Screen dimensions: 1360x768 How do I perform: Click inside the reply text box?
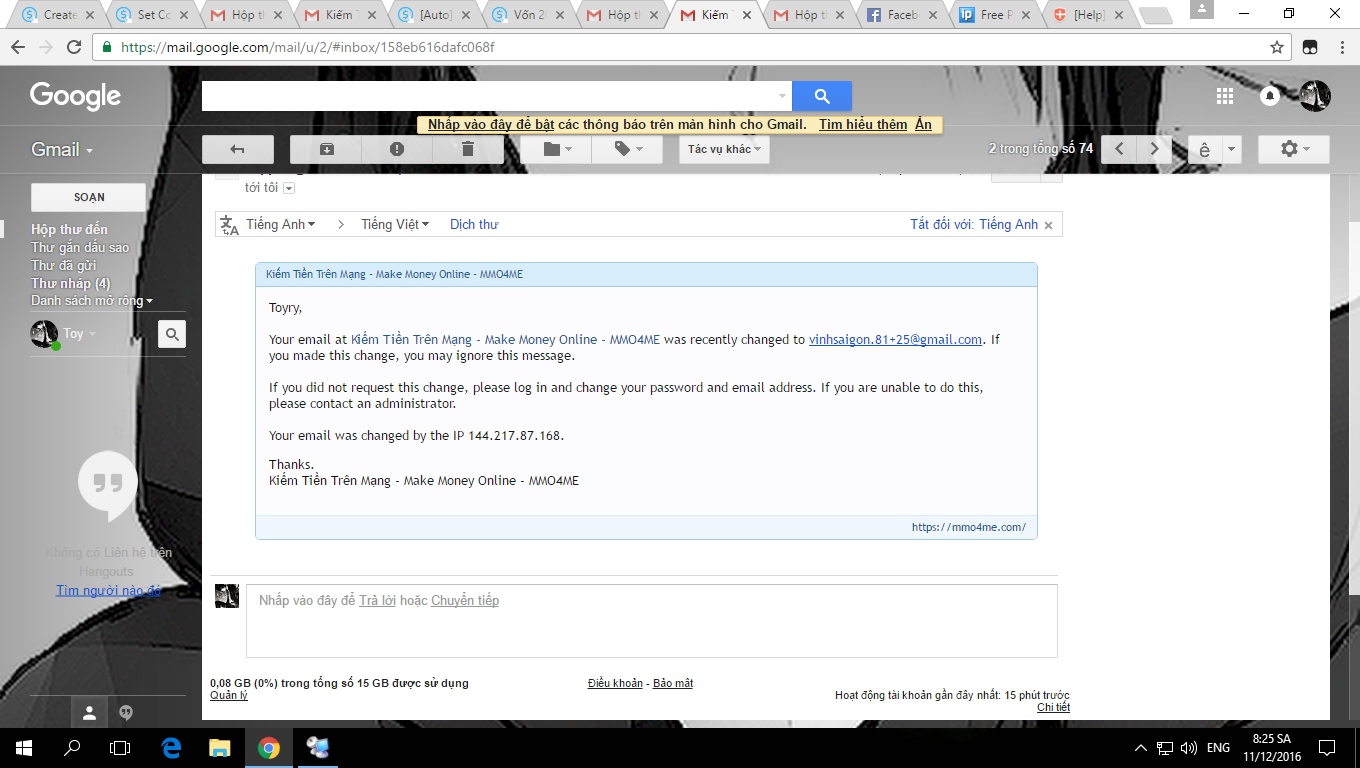652,621
